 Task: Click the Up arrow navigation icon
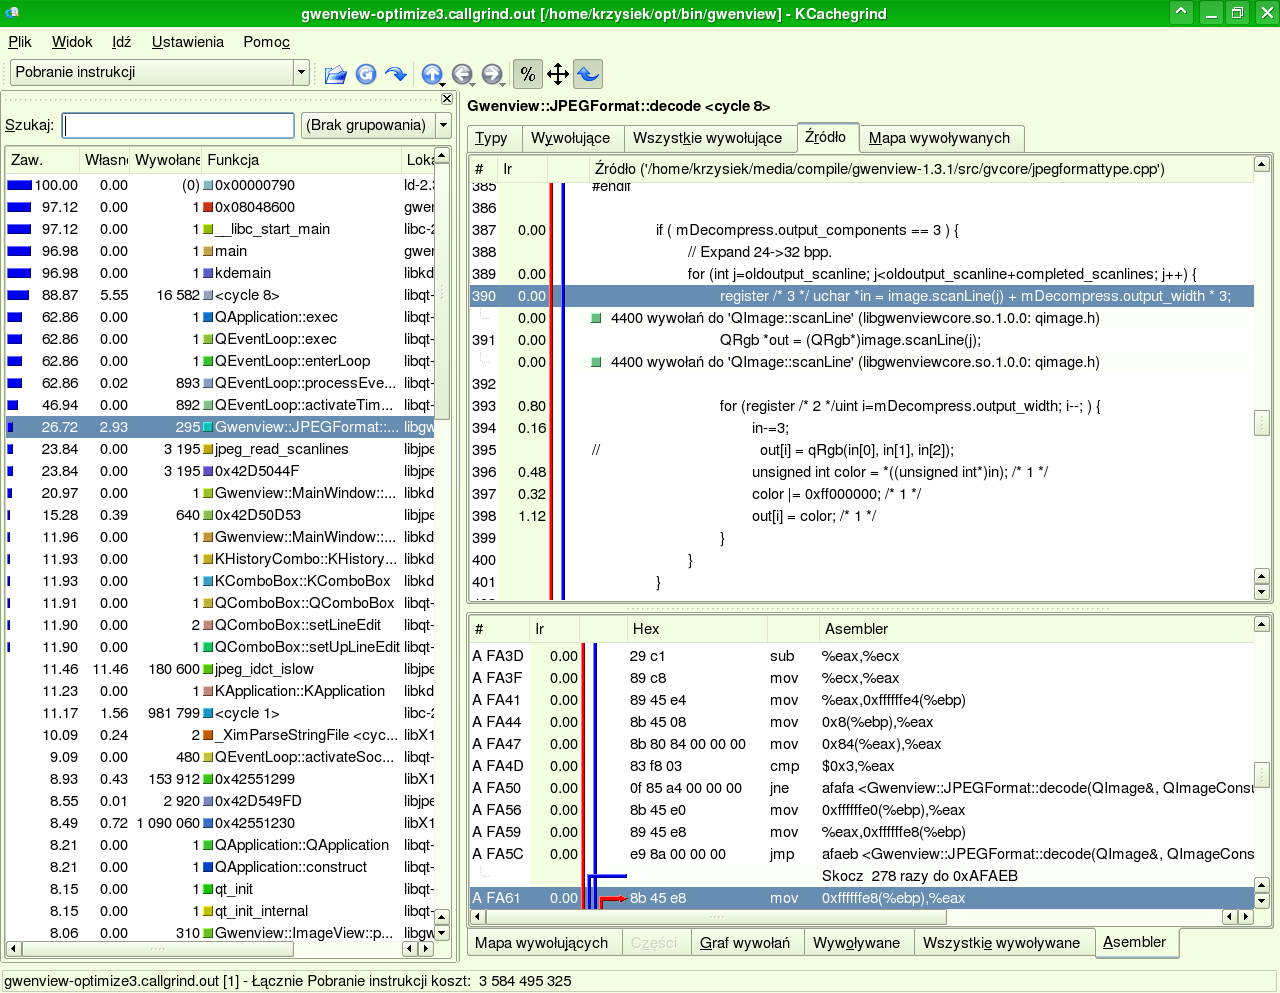431,74
